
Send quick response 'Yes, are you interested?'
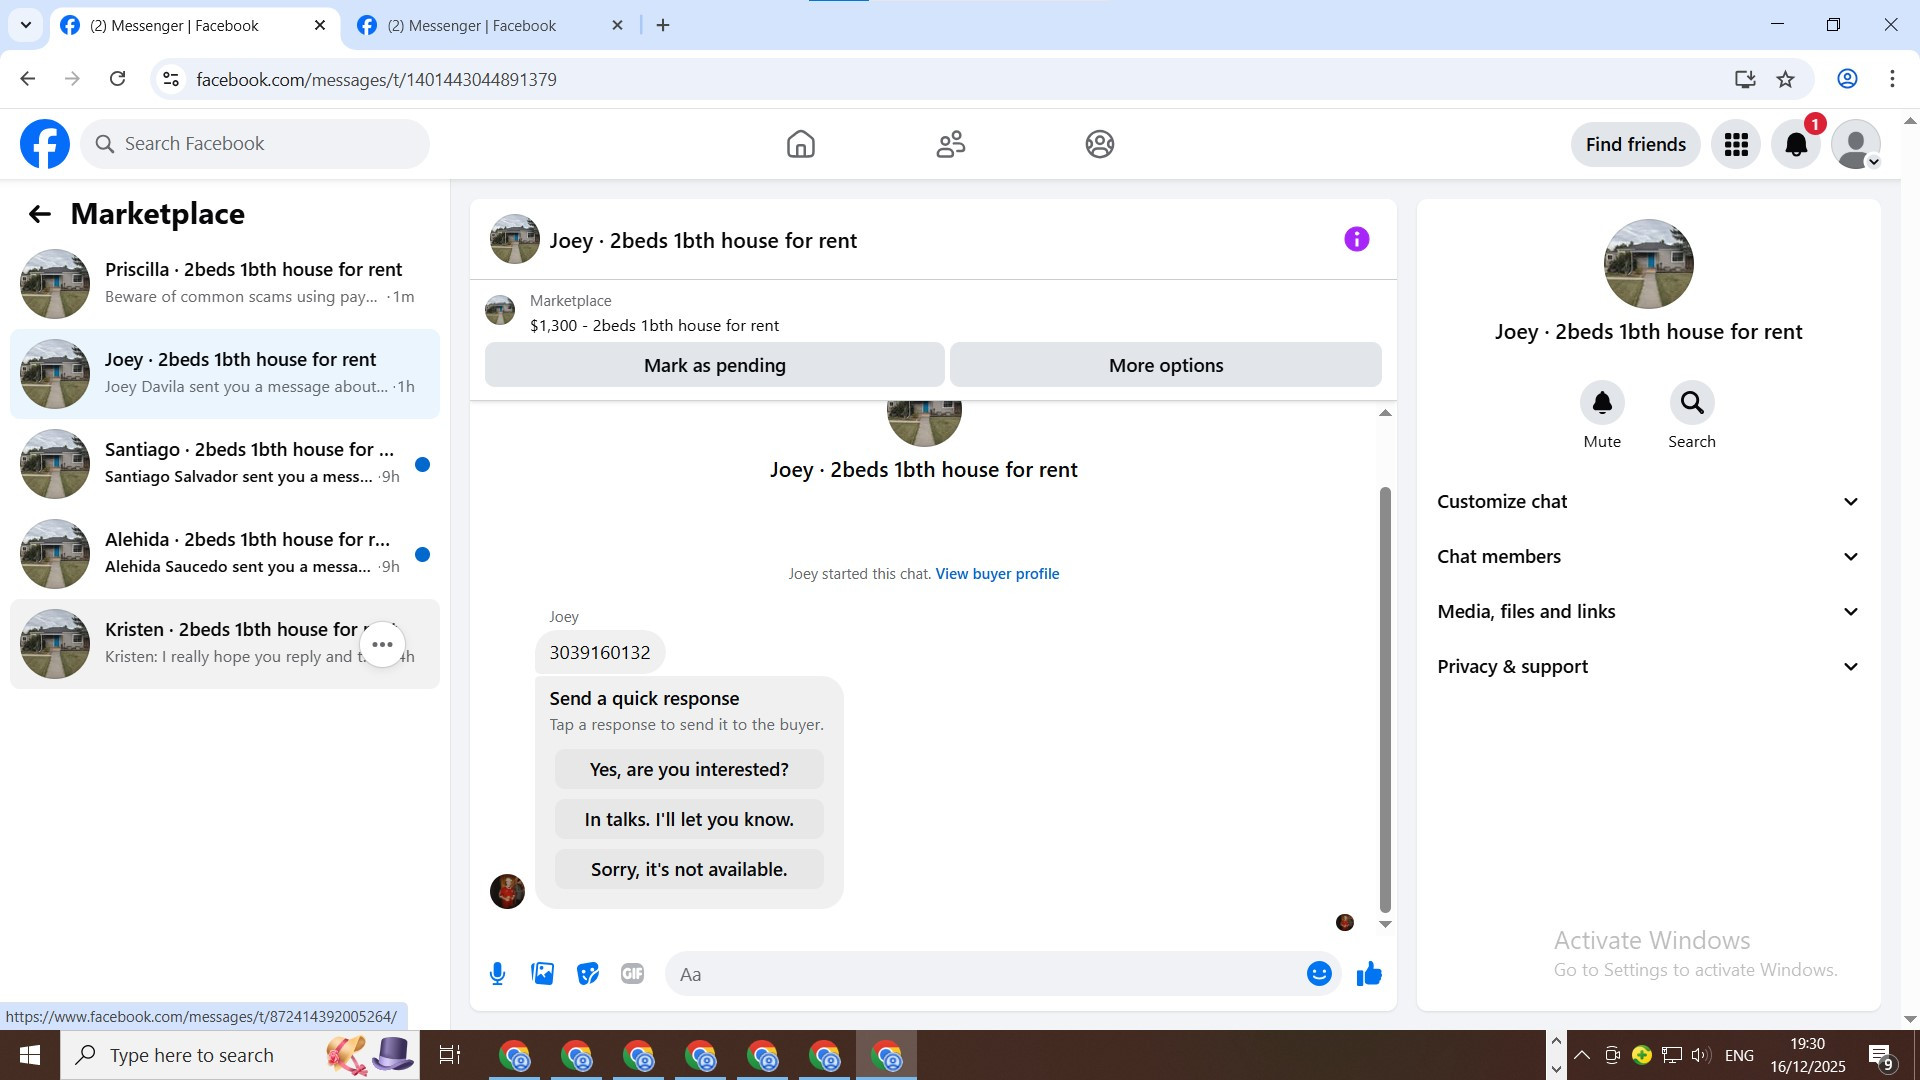689,770
